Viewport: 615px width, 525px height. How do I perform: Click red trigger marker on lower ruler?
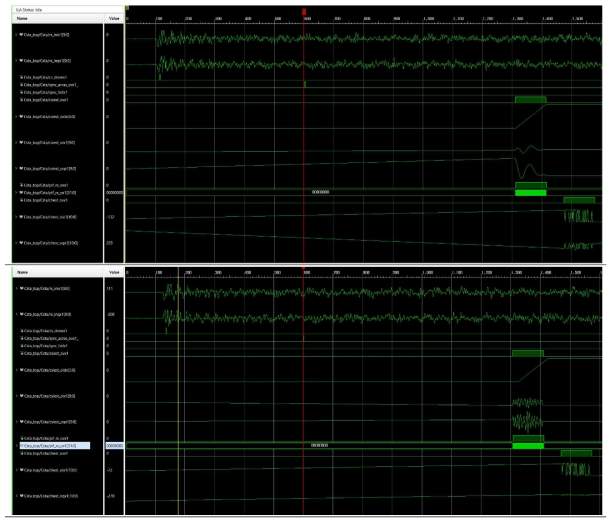click(x=303, y=269)
